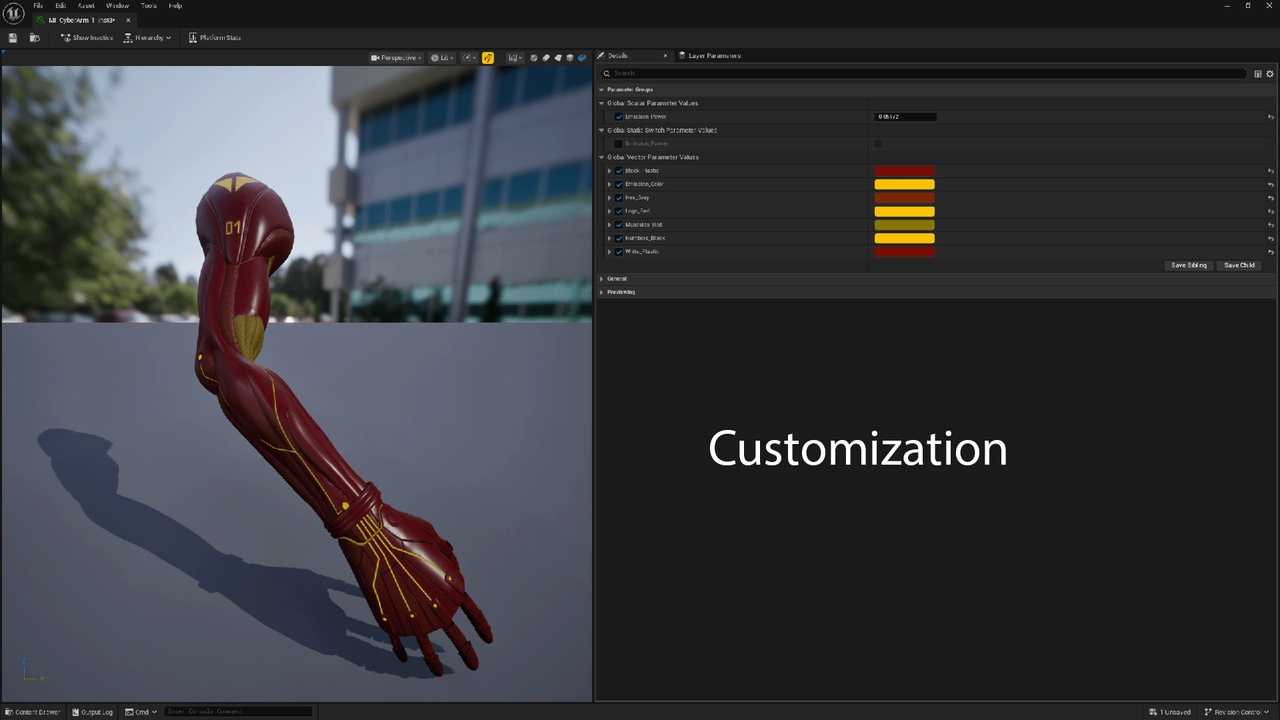Open the Content Drawer
Screen dimensions: 1280x720
tap(32, 712)
